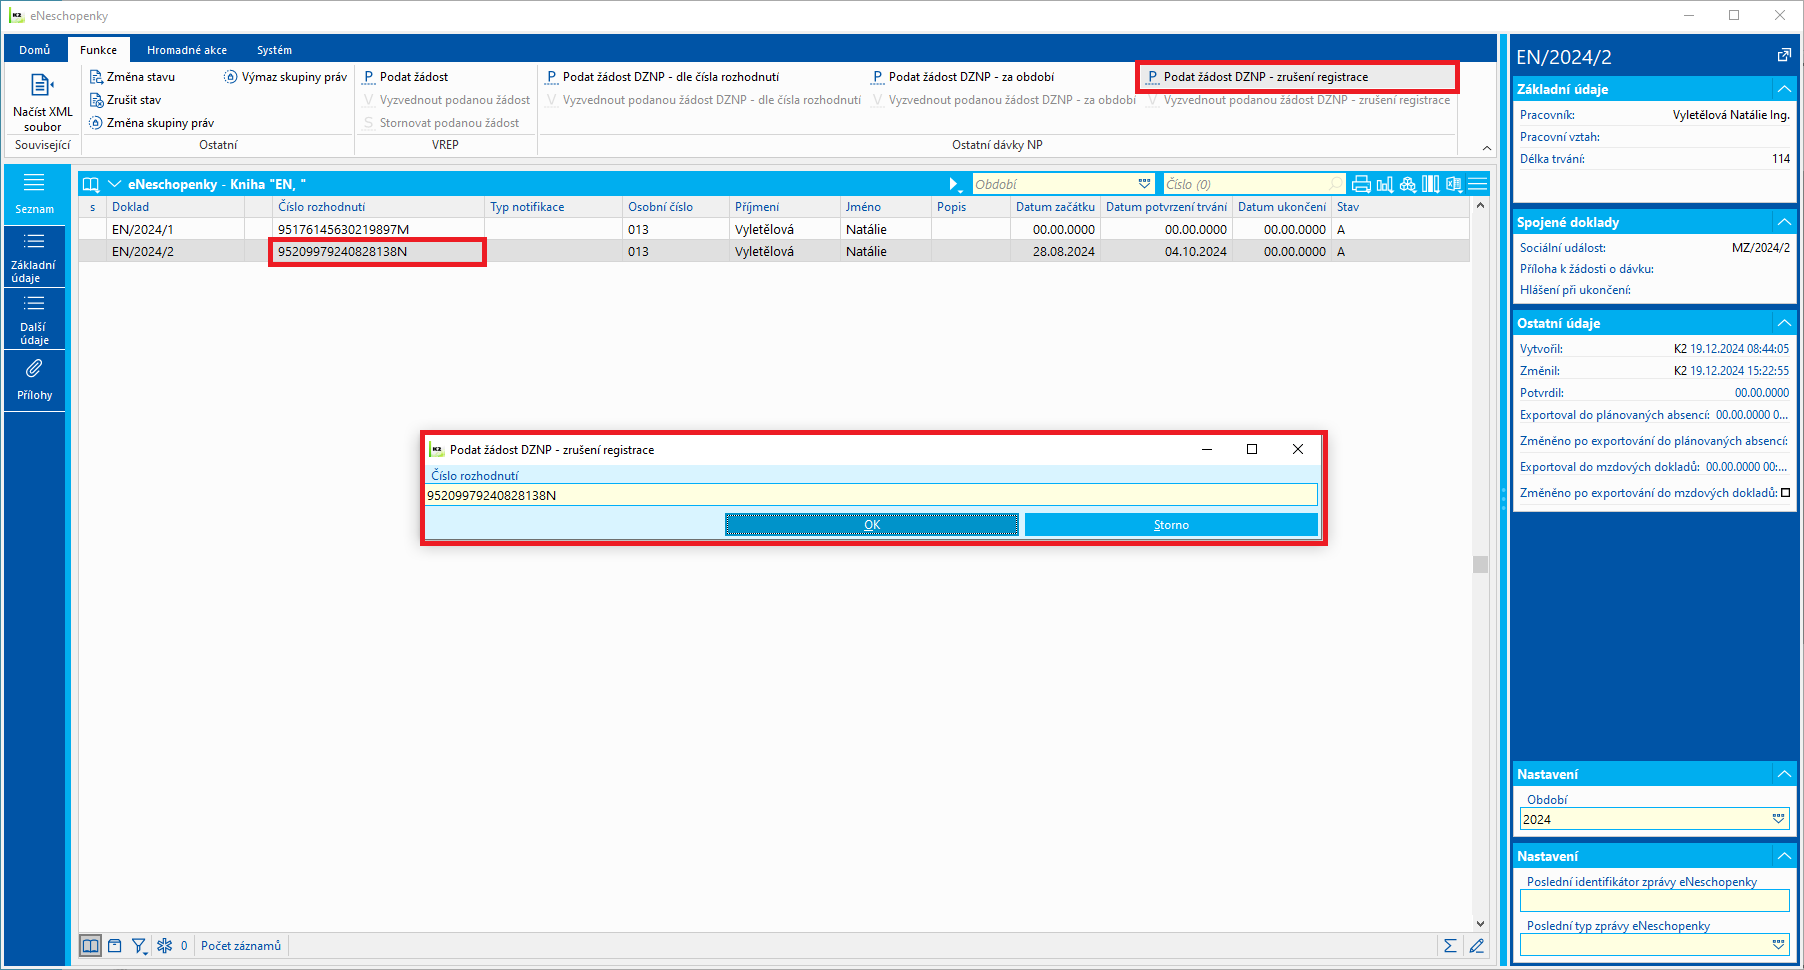The height and width of the screenshot is (970, 1804).
Task: Open the filter funnel icon in status bar
Action: [139, 946]
